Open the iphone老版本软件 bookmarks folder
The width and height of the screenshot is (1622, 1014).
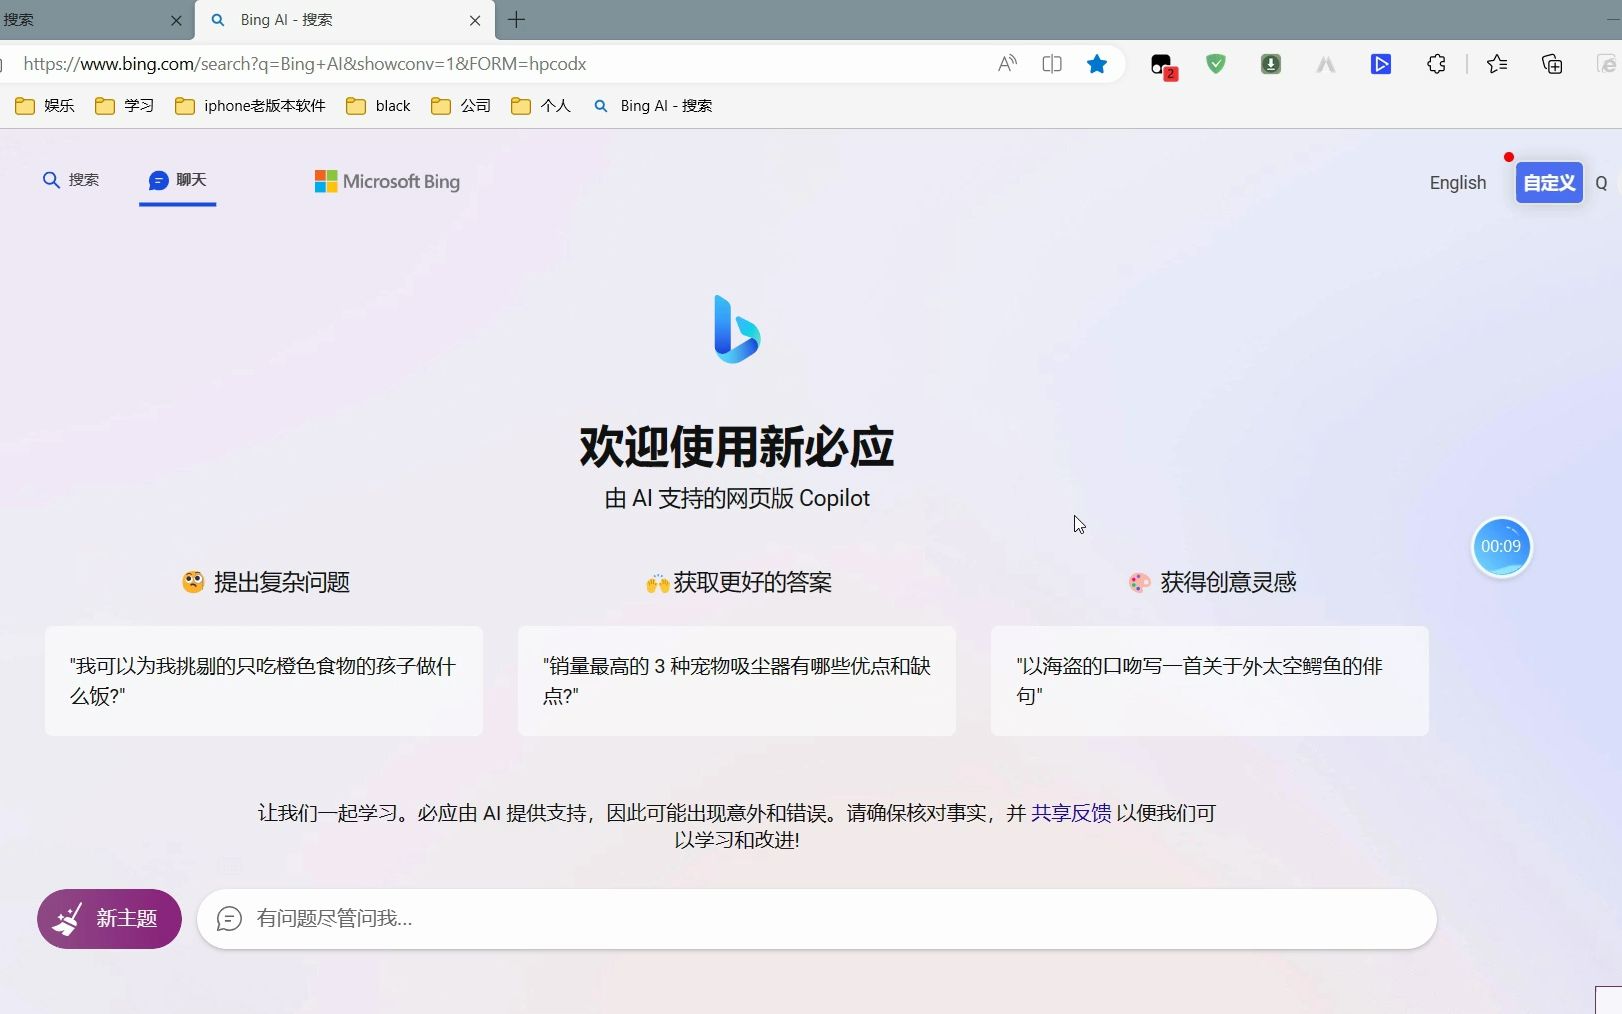[250, 105]
